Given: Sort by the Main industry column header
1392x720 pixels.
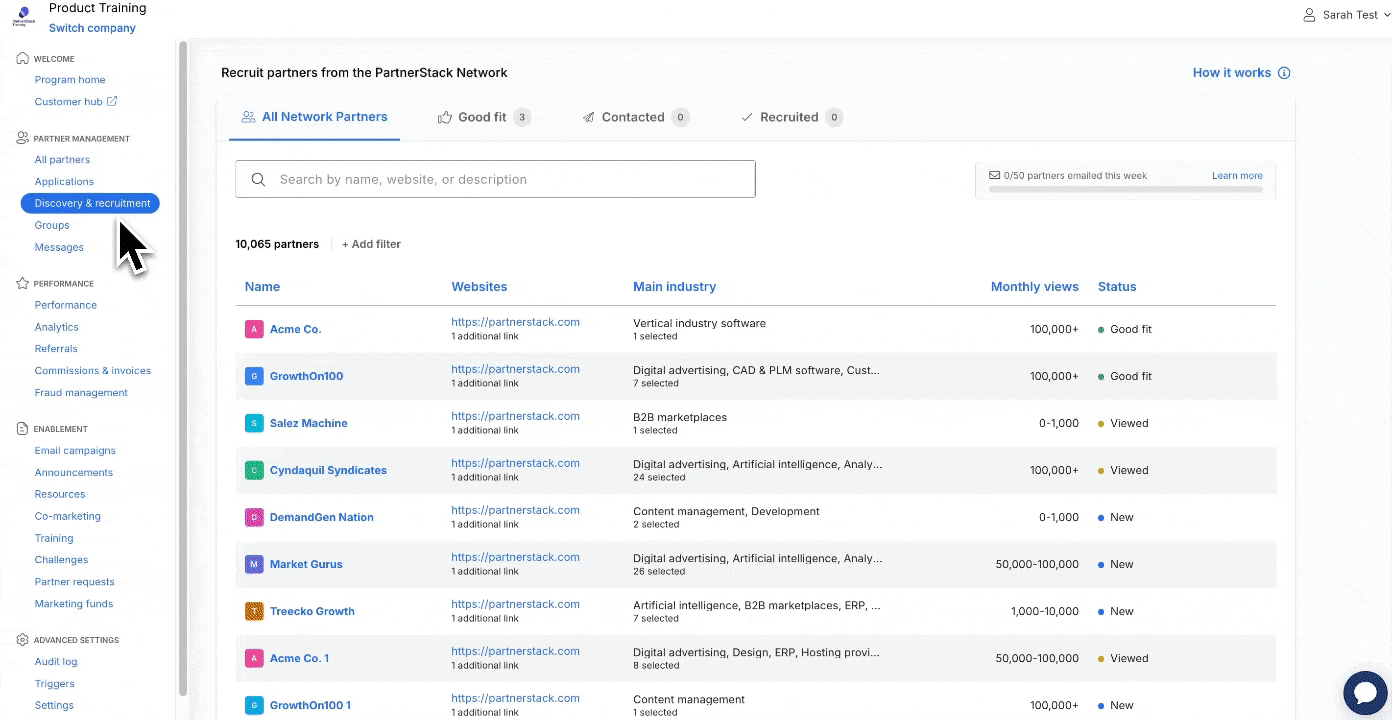Looking at the screenshot, I should pos(674,286).
